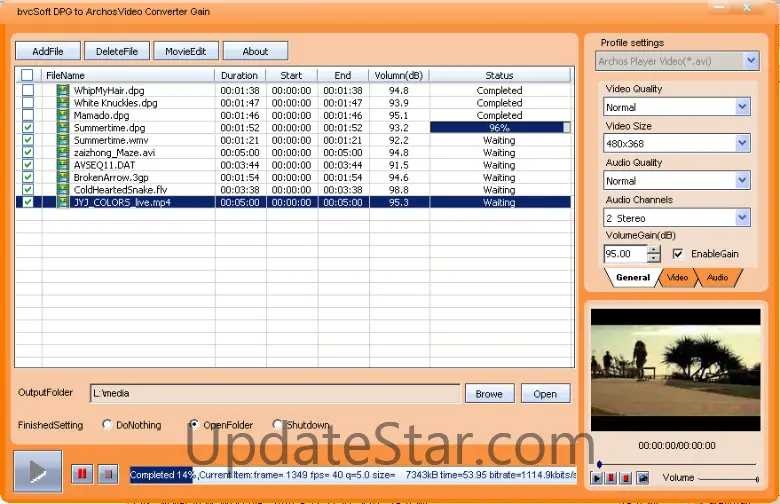780x504 pixels.
Task: Uncheck ColdHeartedSnake.flv checkbox
Action: [x=28, y=190]
